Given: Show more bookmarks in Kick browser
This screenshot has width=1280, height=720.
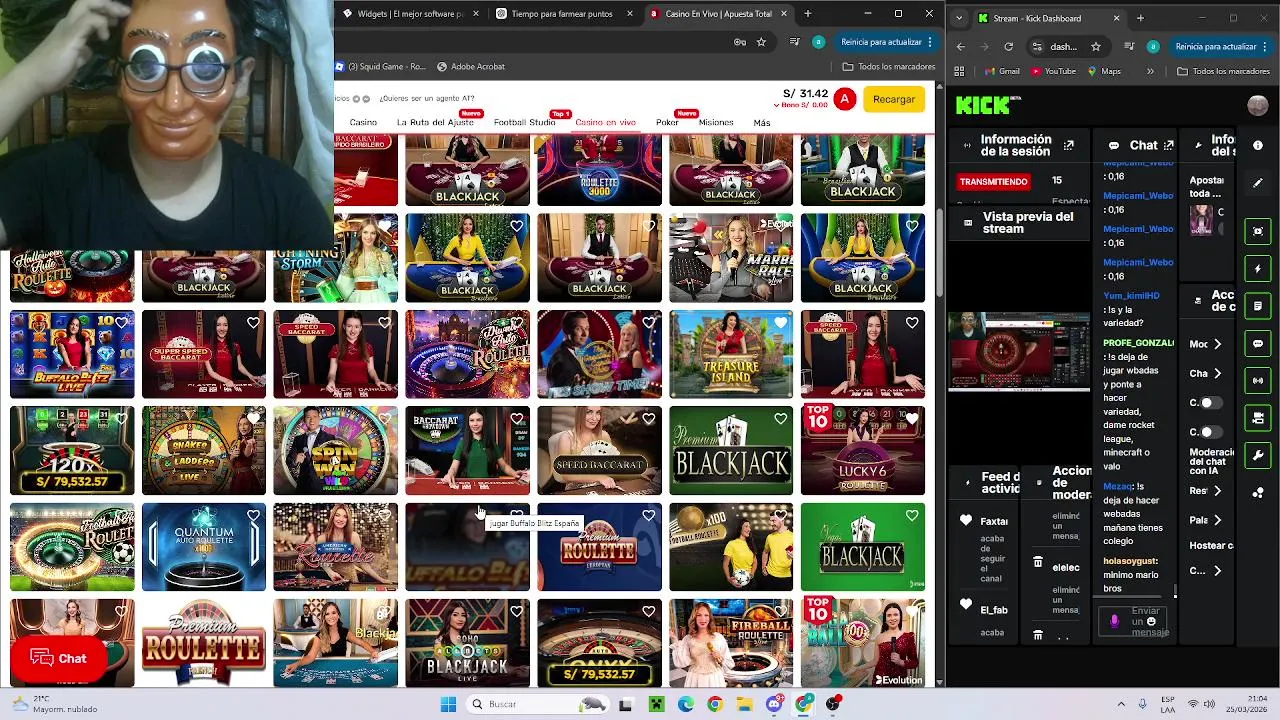Looking at the screenshot, I should coord(1150,71).
